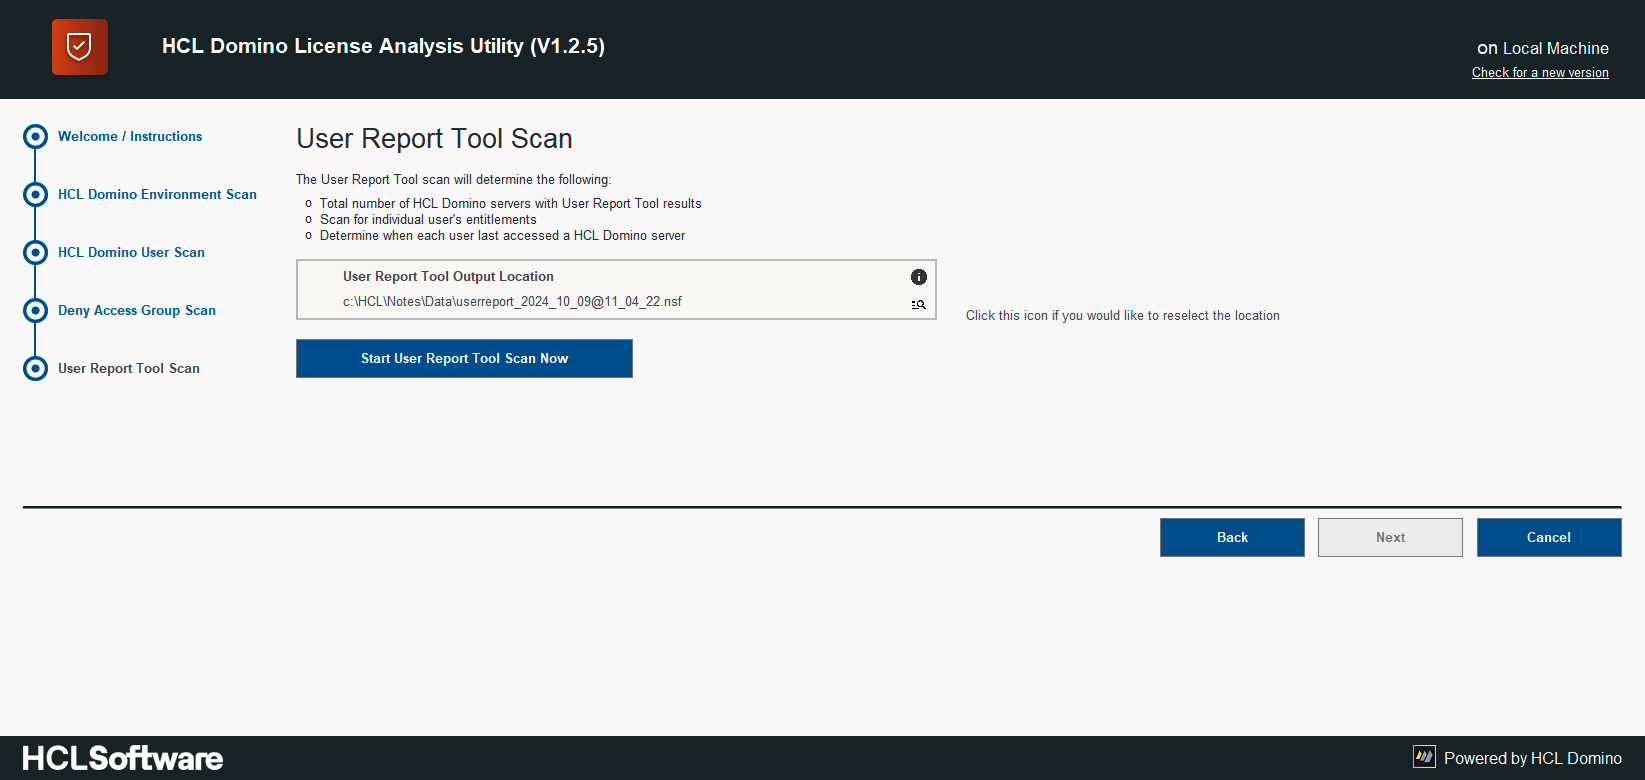Viewport: 1645px width, 780px height.
Task: Click the Cancel button
Action: click(x=1549, y=537)
